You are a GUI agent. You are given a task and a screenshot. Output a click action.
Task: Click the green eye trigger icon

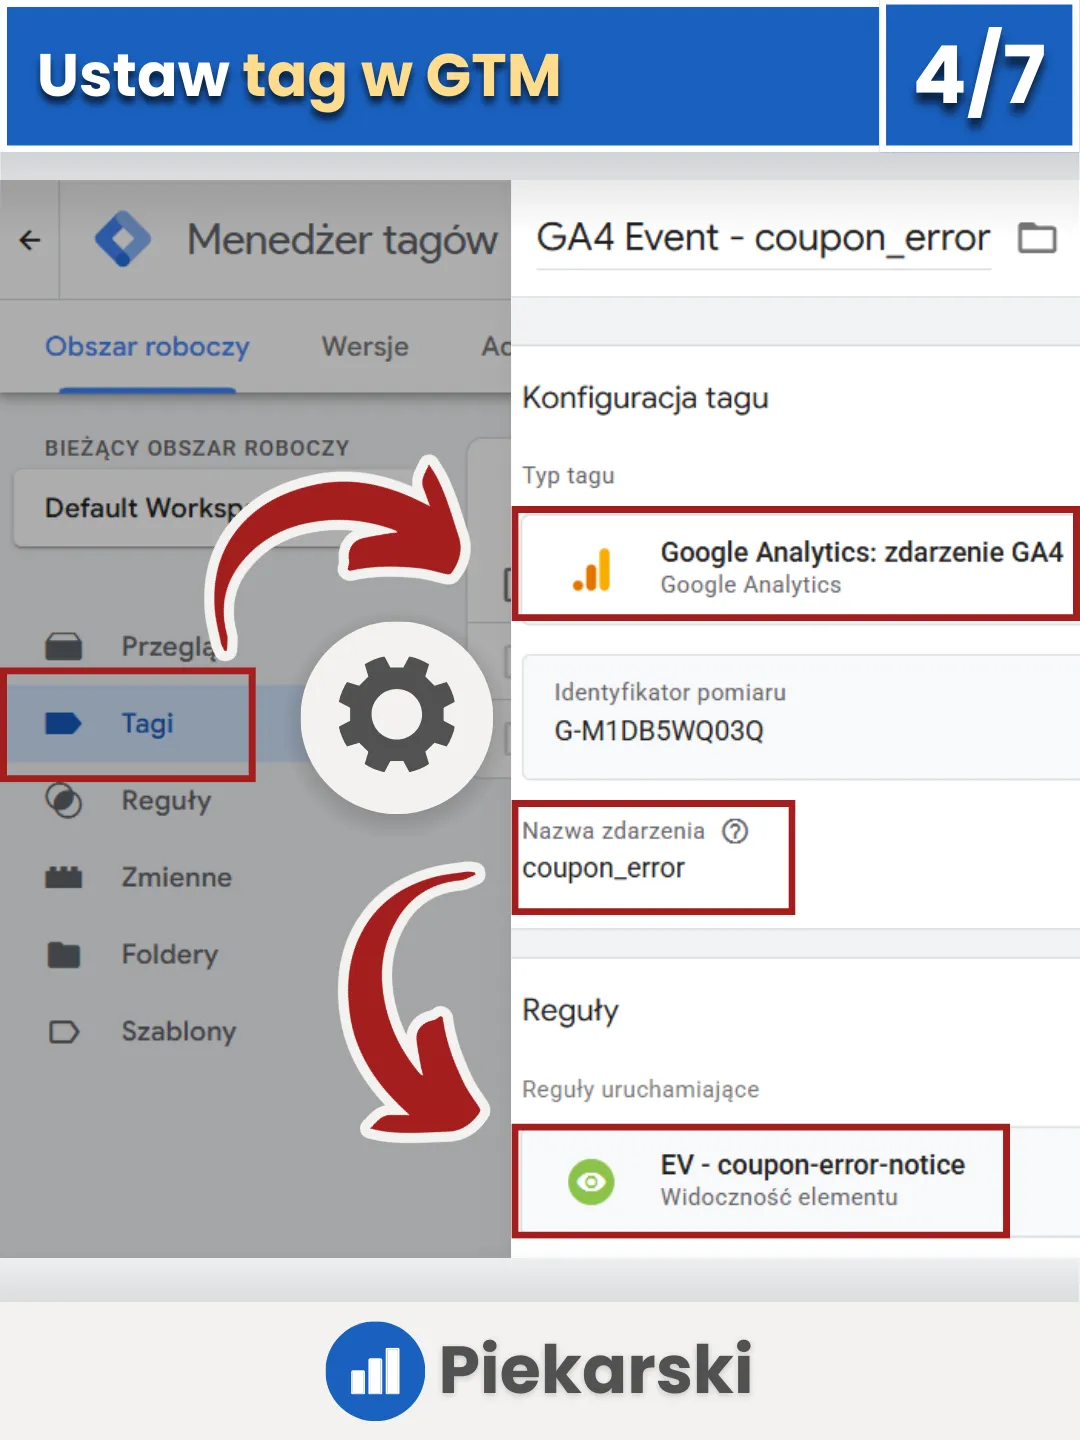pyautogui.click(x=592, y=1182)
